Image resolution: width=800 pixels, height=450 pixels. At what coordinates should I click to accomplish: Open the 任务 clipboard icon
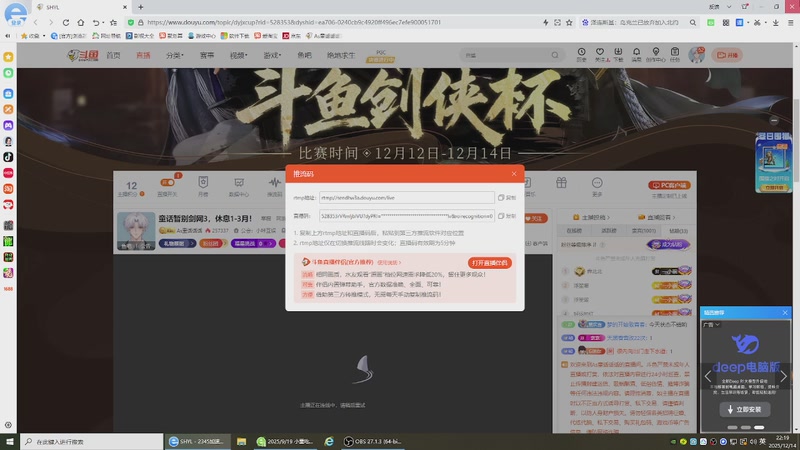[674, 55]
